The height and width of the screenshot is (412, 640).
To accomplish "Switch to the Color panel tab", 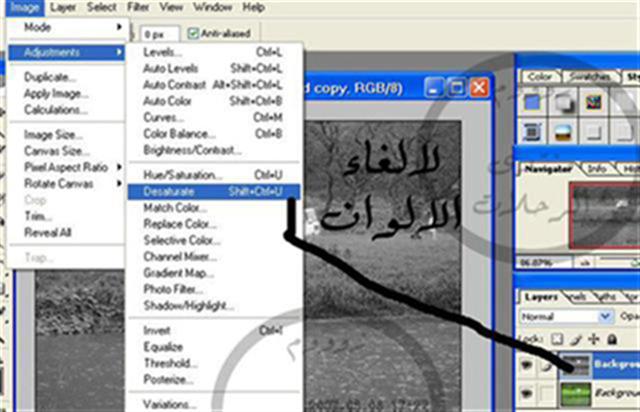I will [x=540, y=77].
